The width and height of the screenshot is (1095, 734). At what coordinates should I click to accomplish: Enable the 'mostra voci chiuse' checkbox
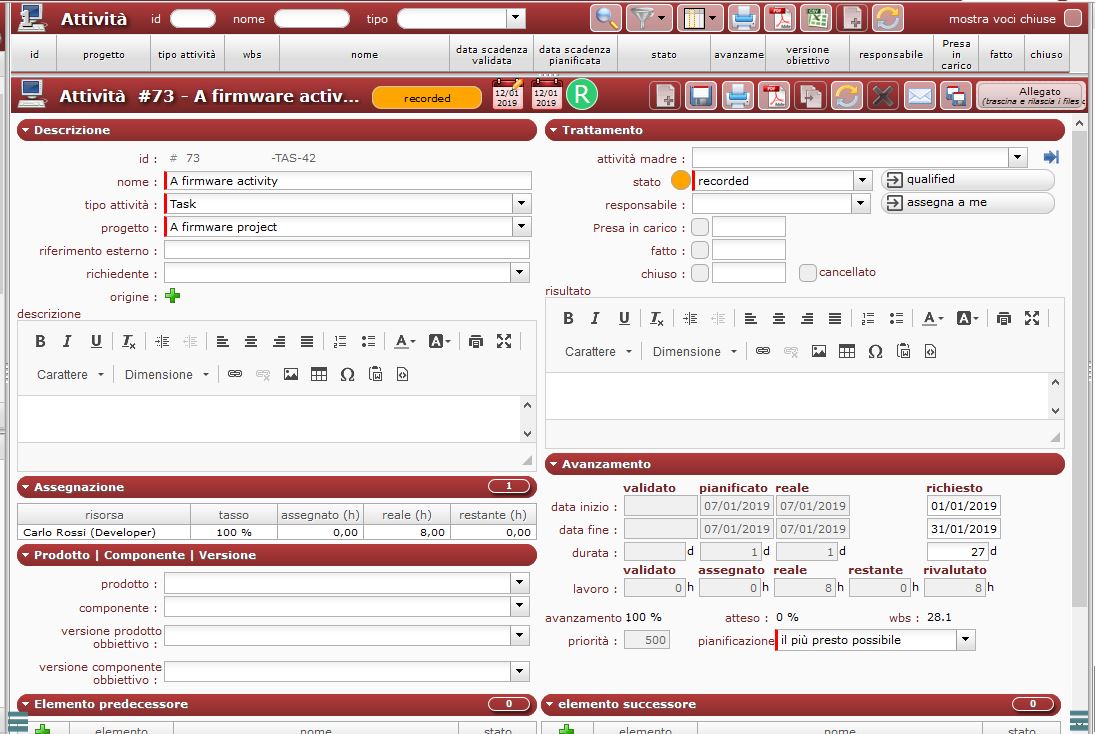1072,19
